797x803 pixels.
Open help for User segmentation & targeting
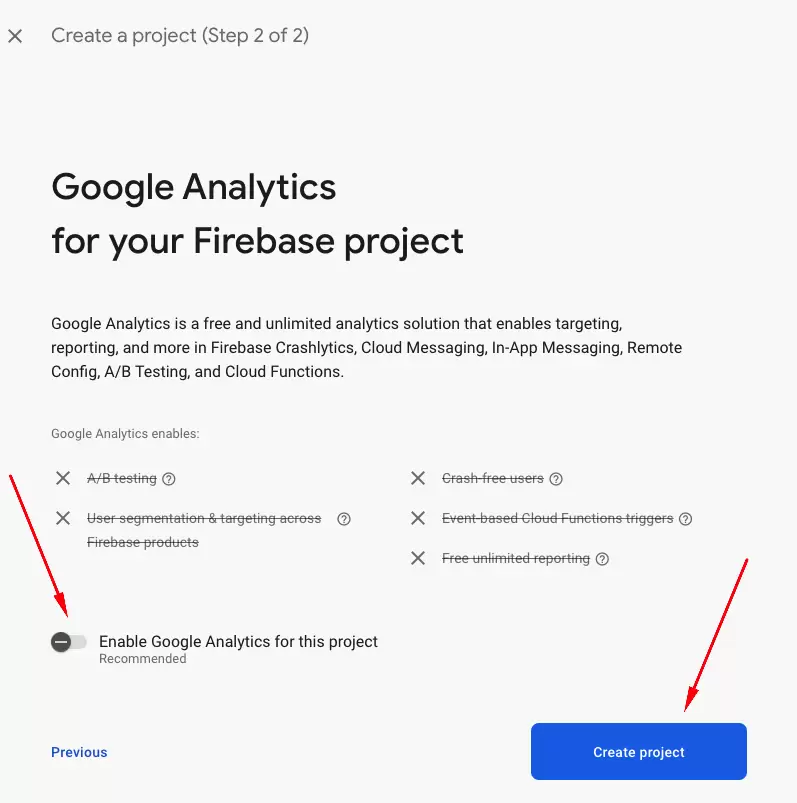344,519
